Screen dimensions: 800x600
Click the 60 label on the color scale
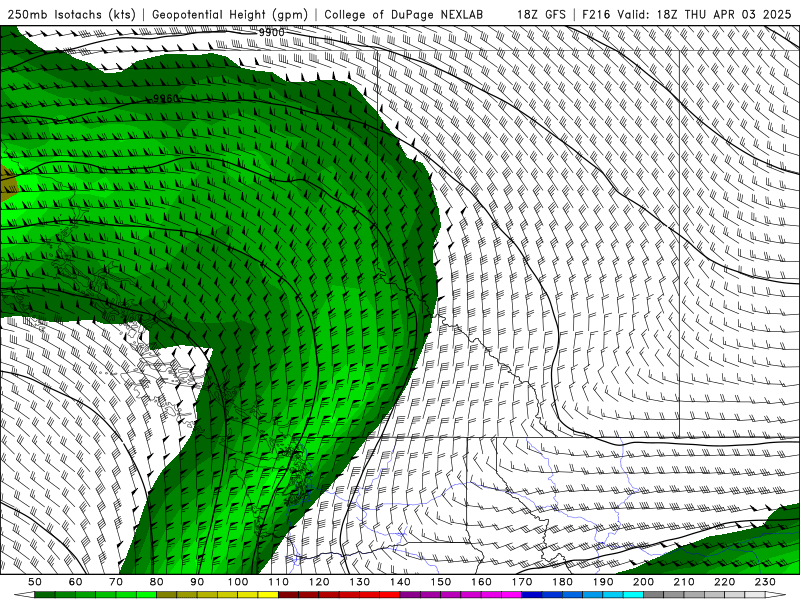pyautogui.click(x=76, y=582)
